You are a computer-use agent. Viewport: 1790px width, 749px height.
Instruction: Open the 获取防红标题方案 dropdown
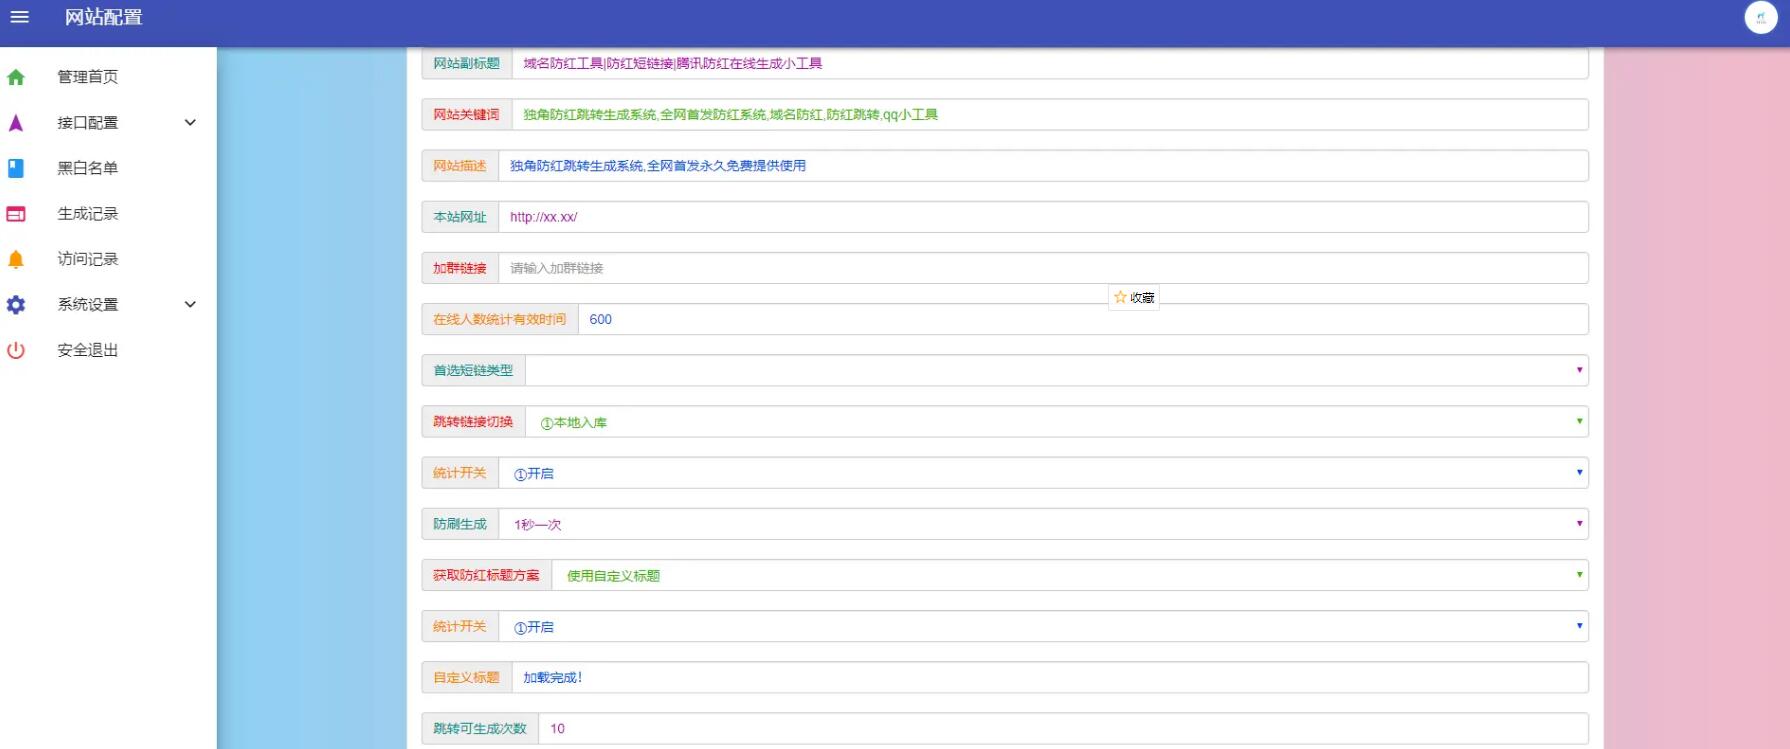click(1069, 575)
